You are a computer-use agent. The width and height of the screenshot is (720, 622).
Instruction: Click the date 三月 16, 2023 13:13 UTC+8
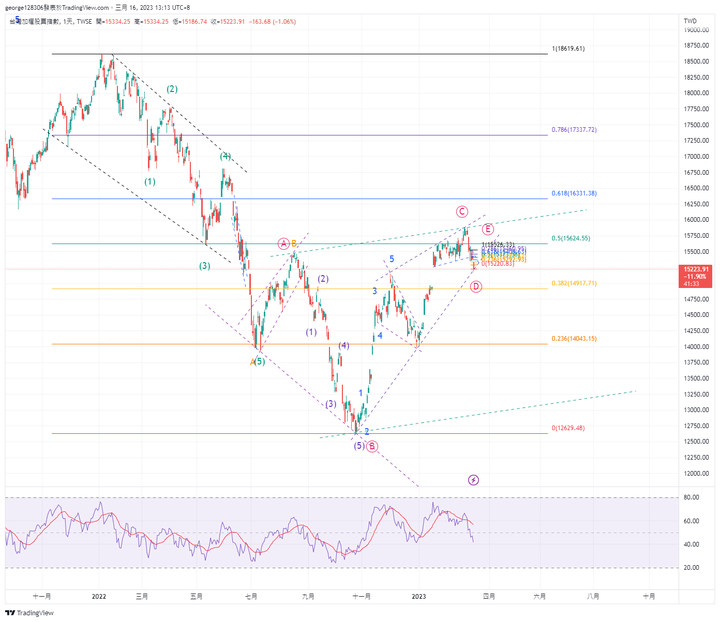click(x=152, y=7)
